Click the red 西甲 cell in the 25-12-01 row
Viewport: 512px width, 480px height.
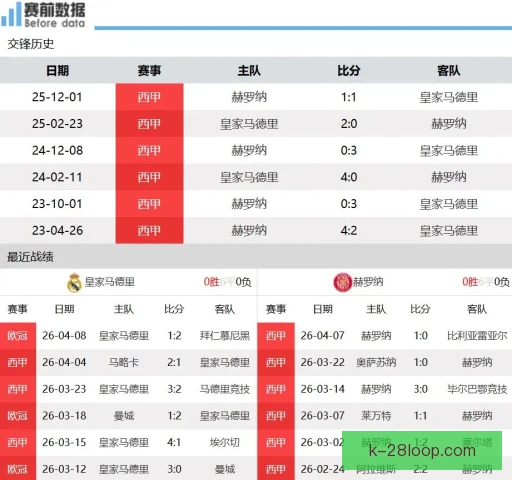point(149,97)
